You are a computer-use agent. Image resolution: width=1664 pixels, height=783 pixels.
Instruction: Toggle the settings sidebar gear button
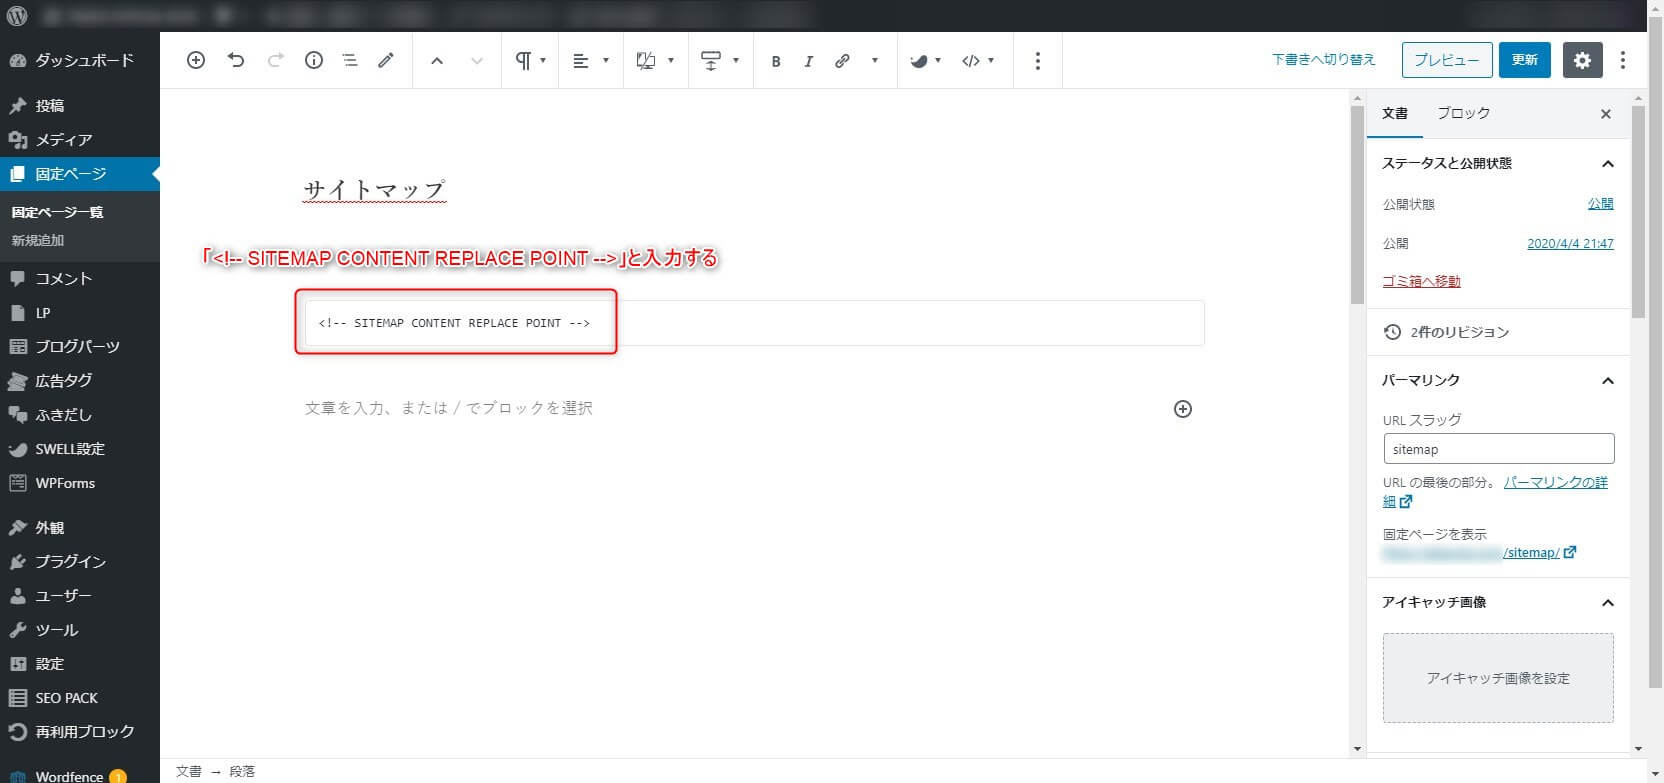[x=1581, y=60]
